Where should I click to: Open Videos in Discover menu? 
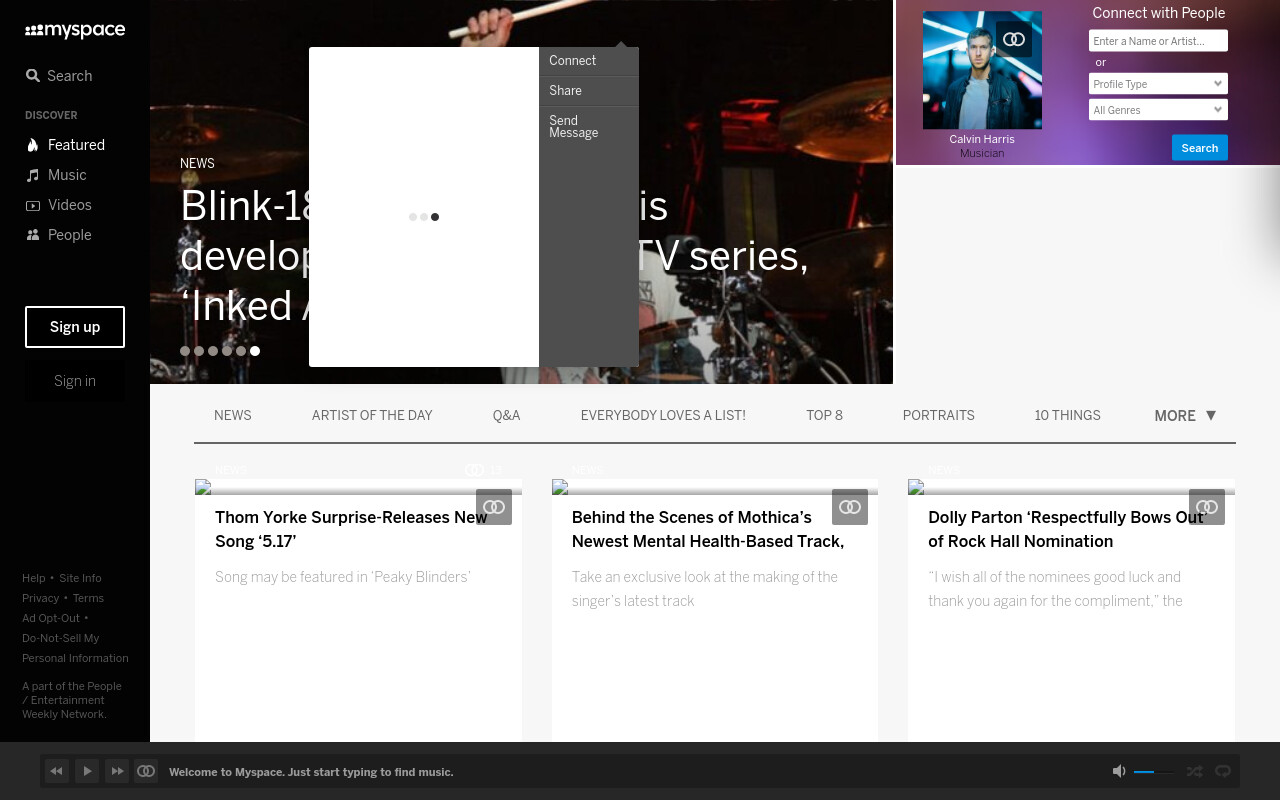[x=58, y=205]
